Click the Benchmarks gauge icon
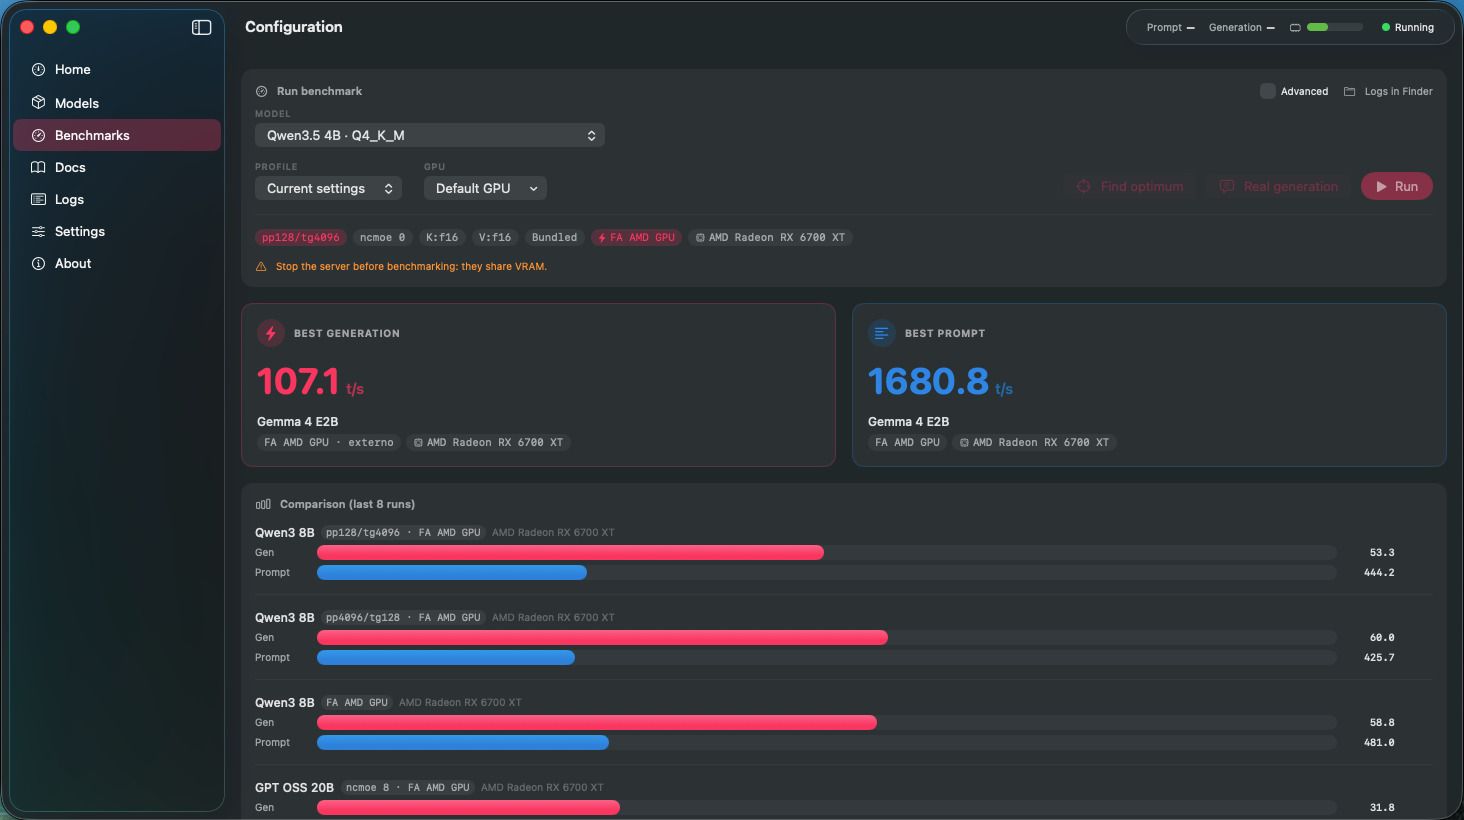Viewport: 1464px width, 820px height. point(38,135)
